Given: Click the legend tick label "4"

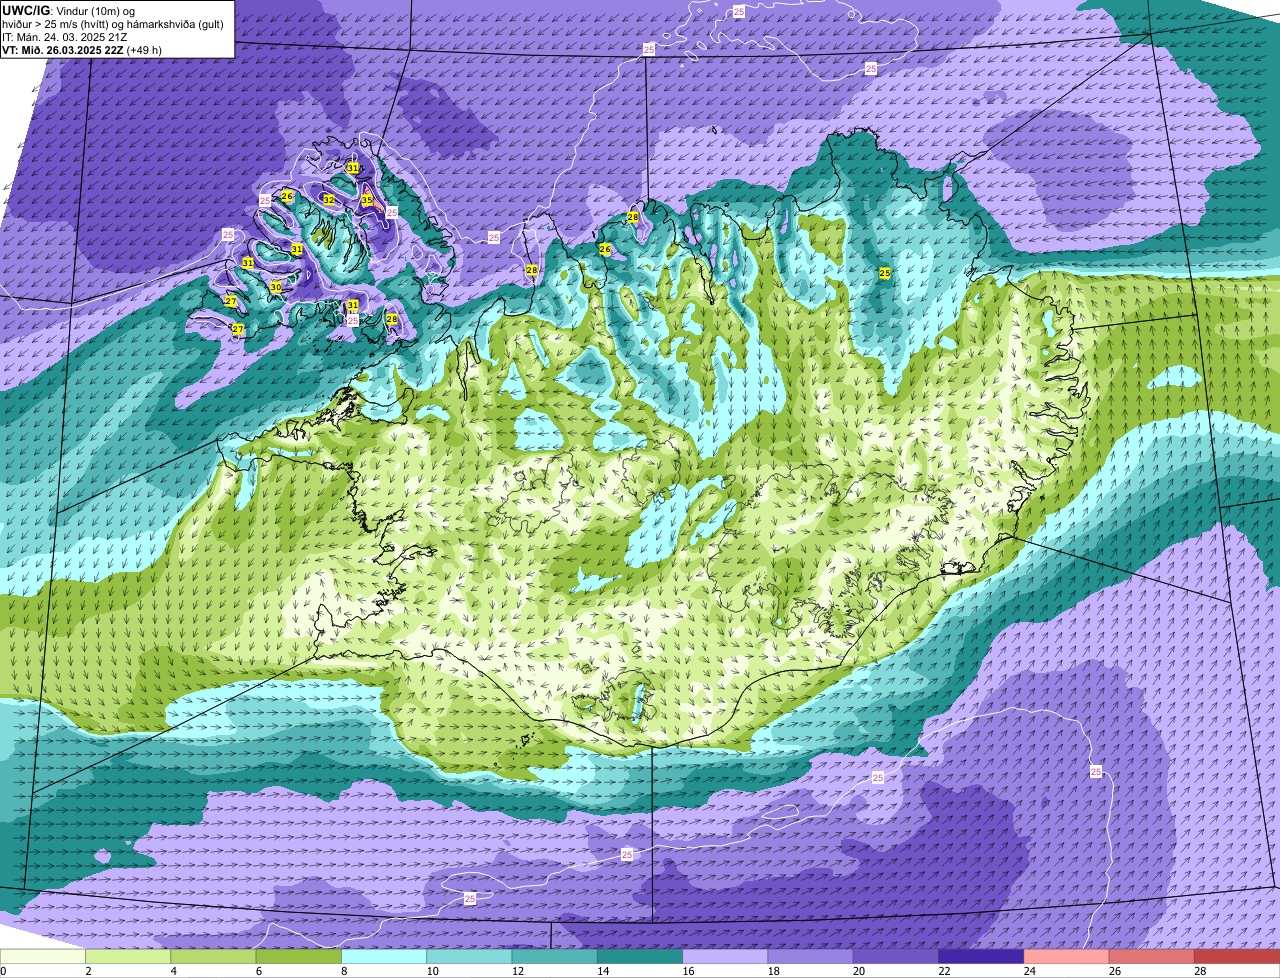Looking at the screenshot, I should [174, 971].
